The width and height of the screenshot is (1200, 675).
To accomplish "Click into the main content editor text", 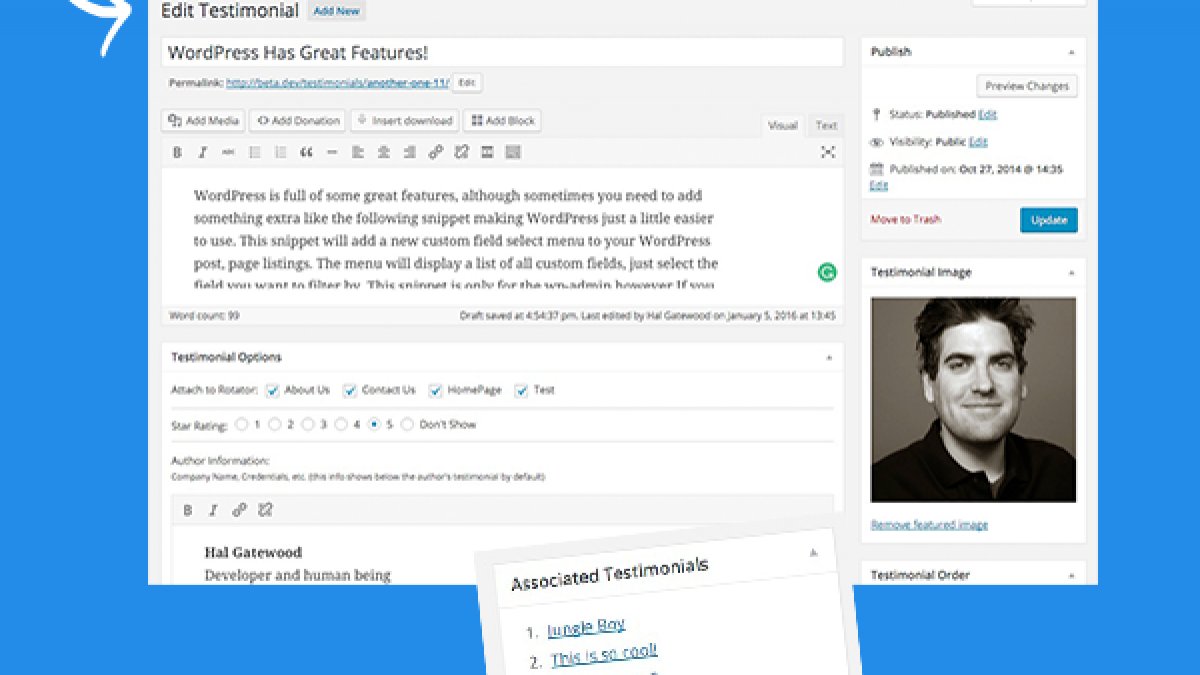I will click(456, 240).
